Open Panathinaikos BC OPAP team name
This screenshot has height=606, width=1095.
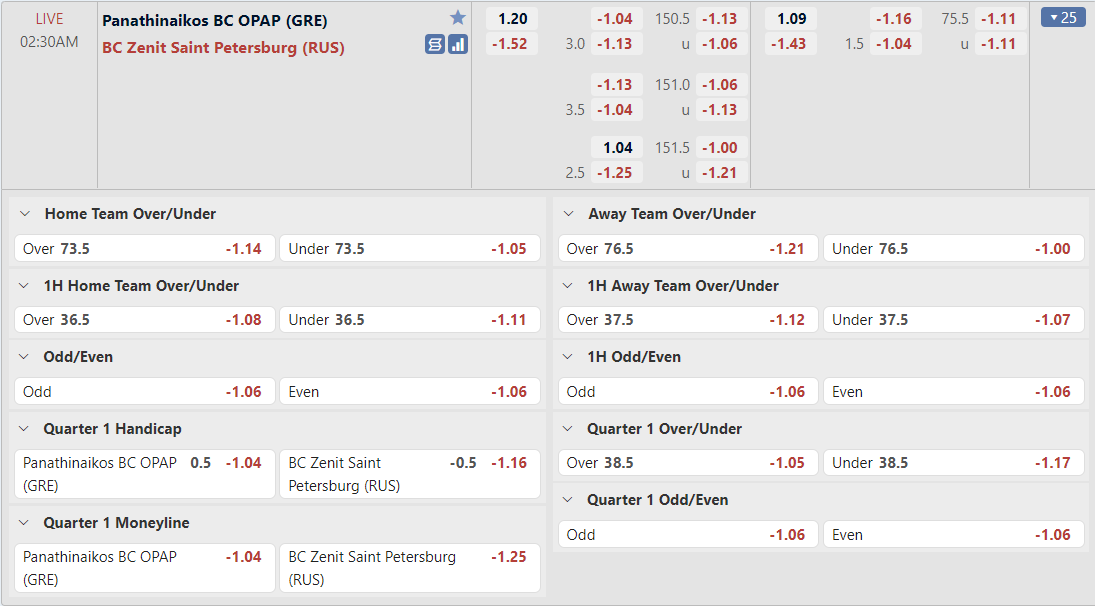(214, 20)
